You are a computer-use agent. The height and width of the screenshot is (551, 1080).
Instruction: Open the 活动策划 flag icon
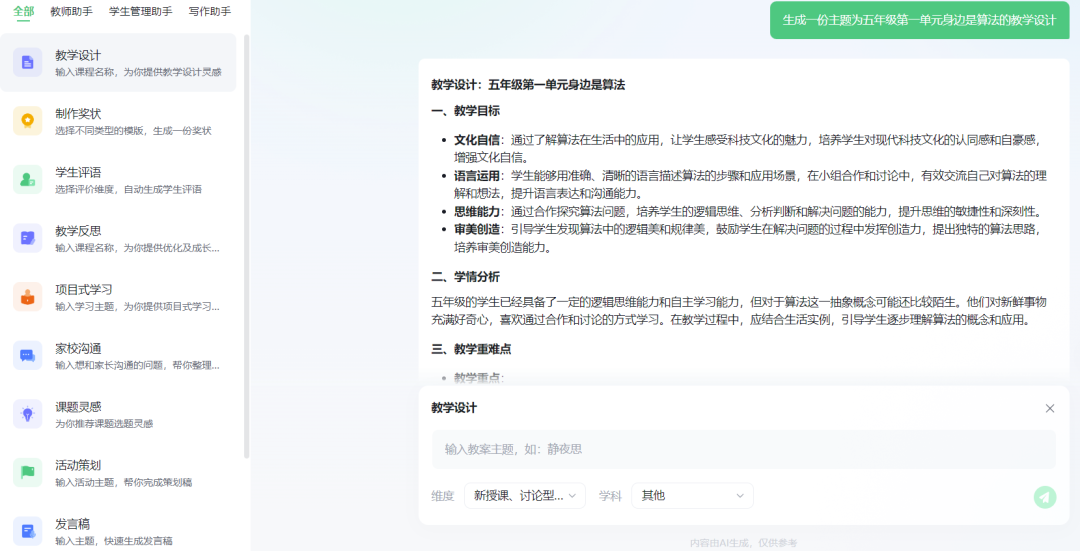(x=28, y=472)
